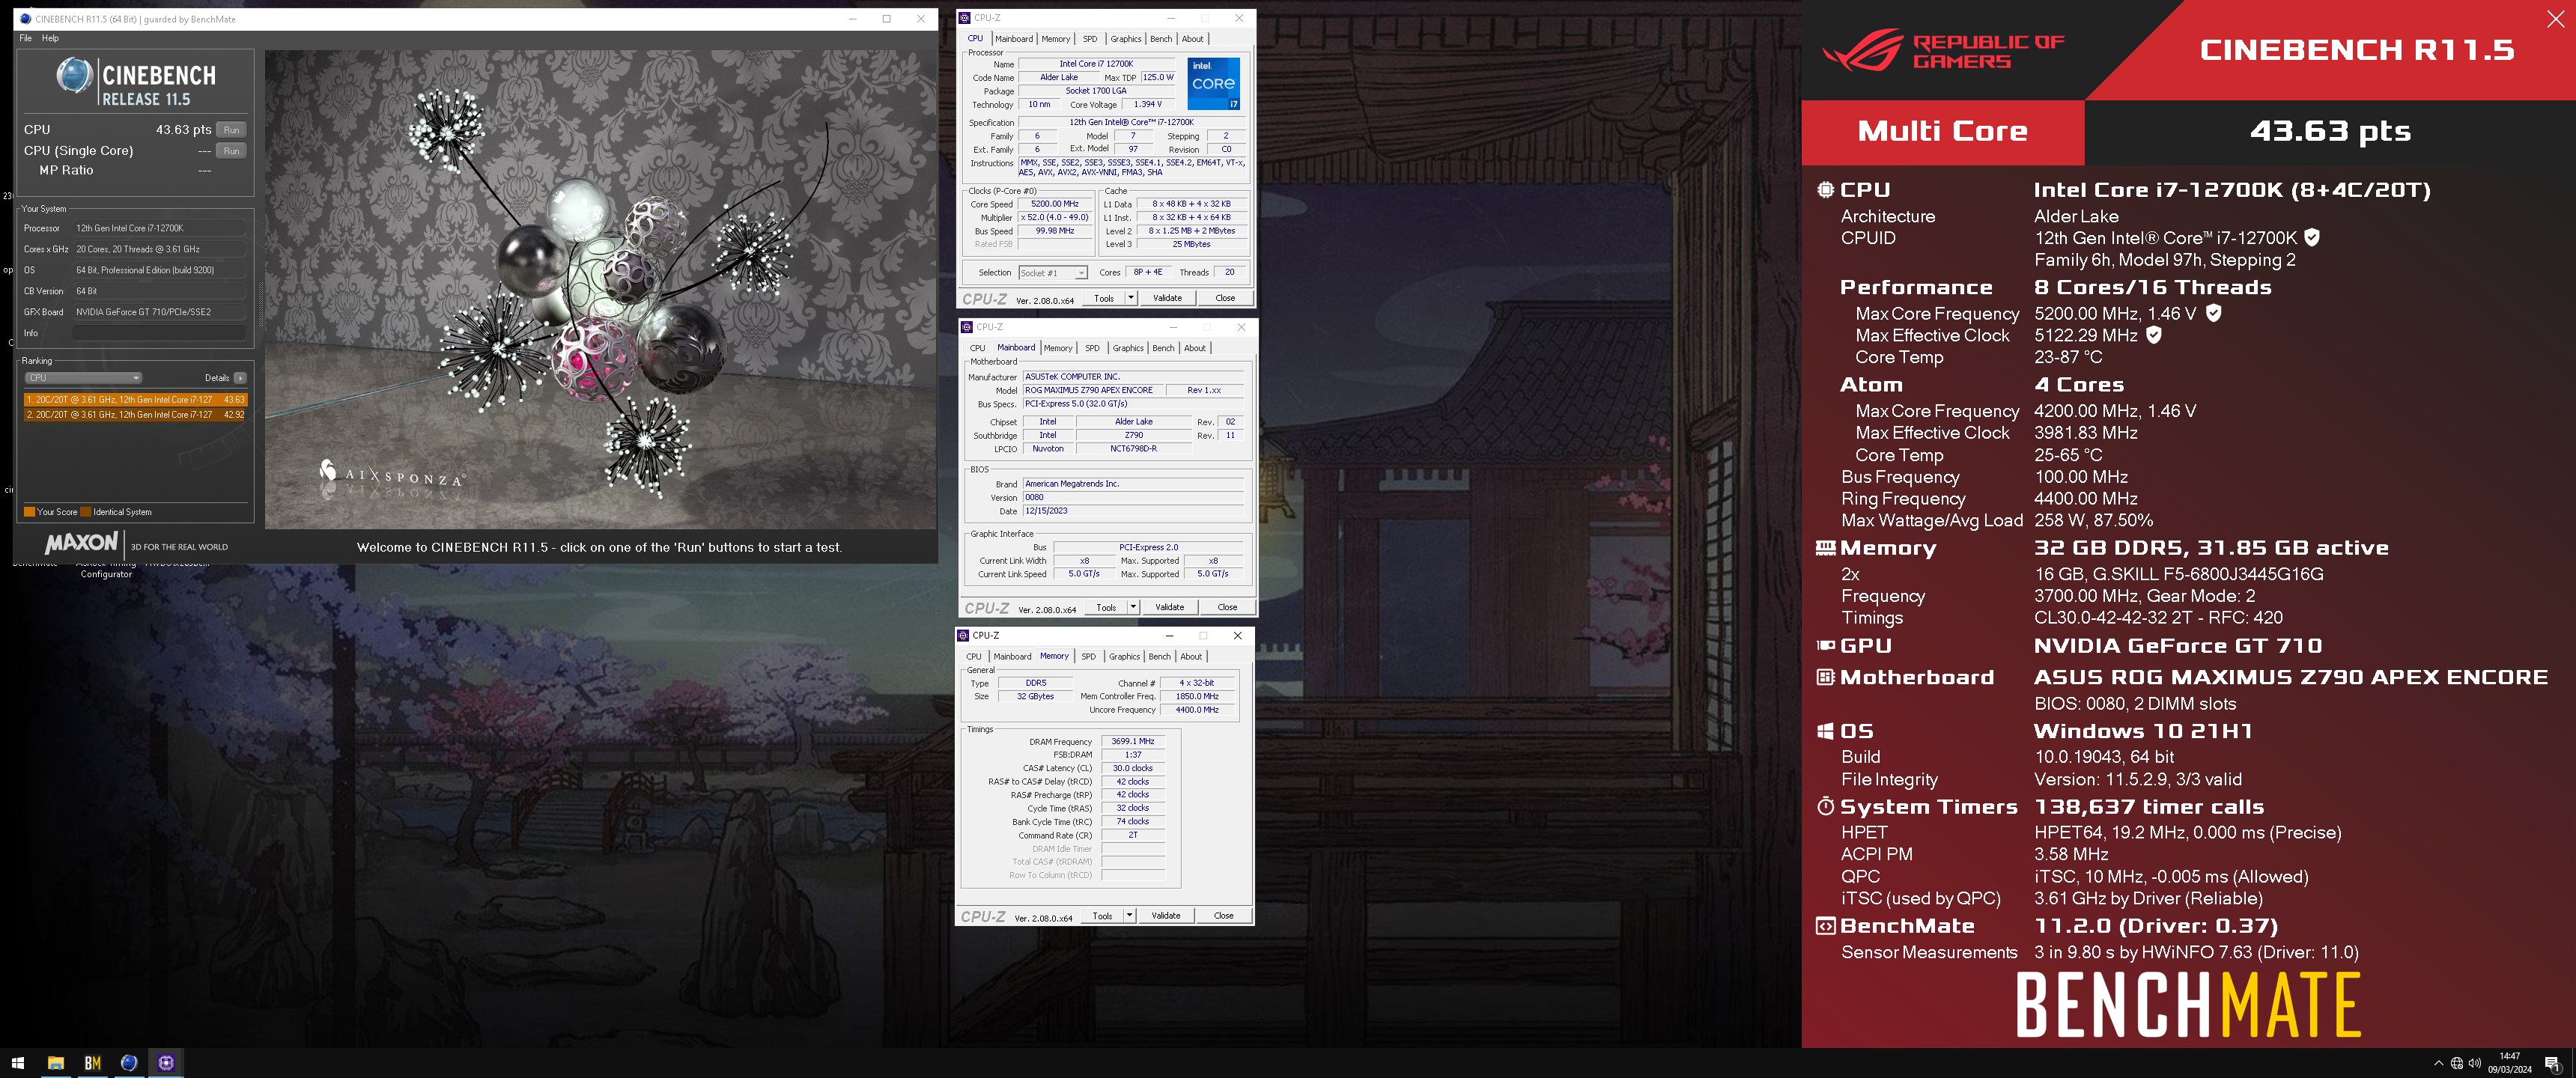Viewport: 2576px width, 1078px height.
Task: Click the Cinebench rendered scene image
Action: click(600, 290)
